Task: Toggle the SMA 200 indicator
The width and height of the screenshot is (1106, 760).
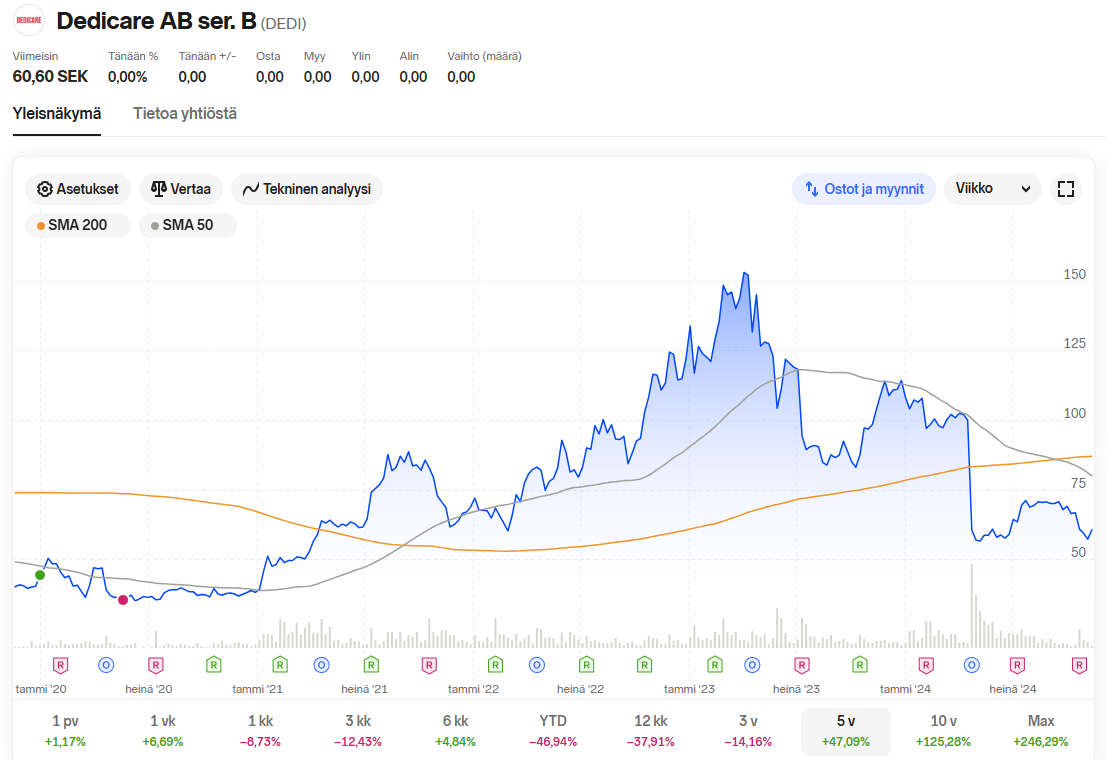Action: tap(78, 225)
